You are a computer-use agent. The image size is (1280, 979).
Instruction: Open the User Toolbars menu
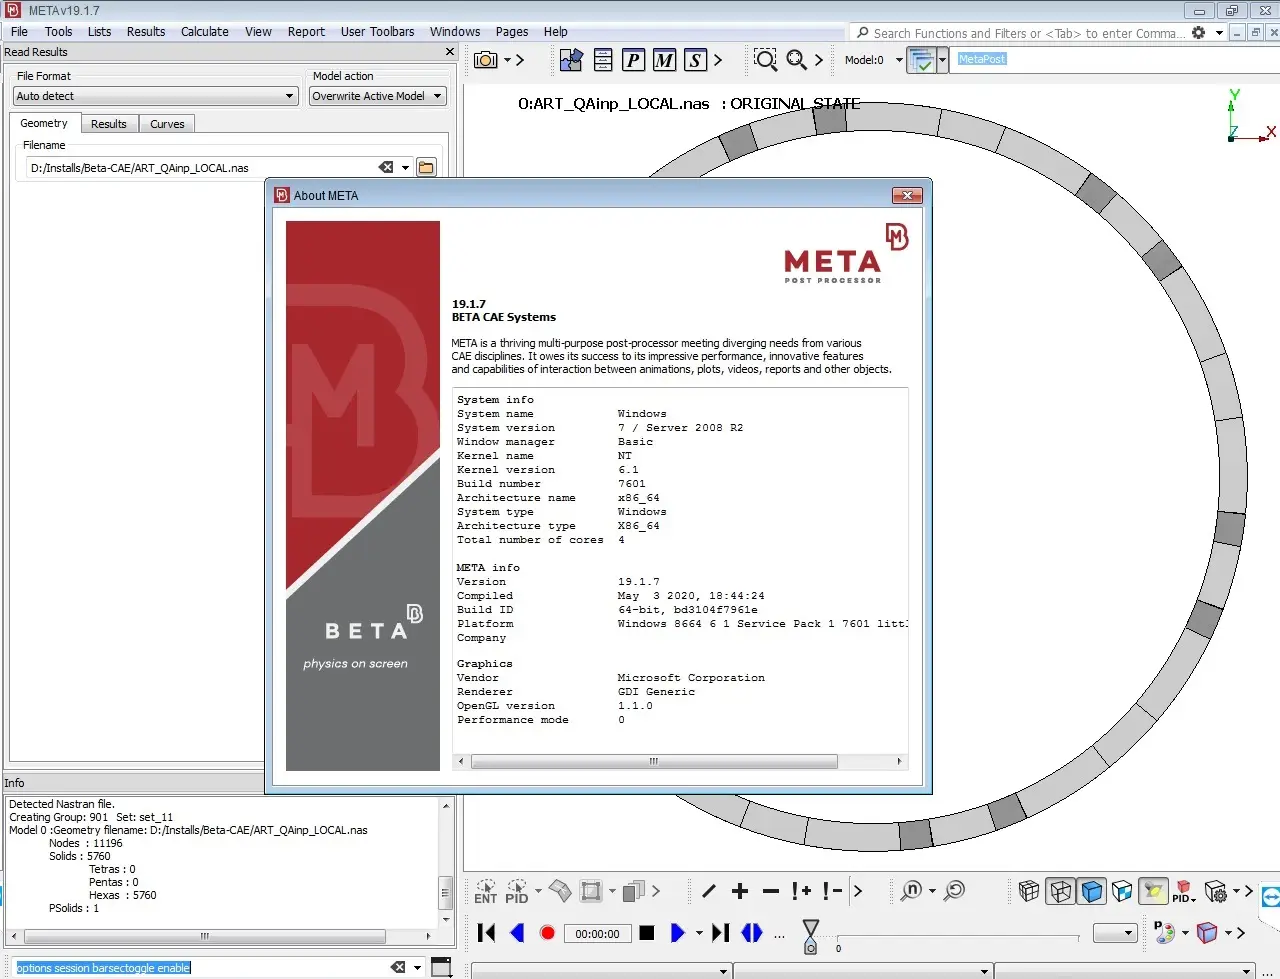[x=377, y=32]
